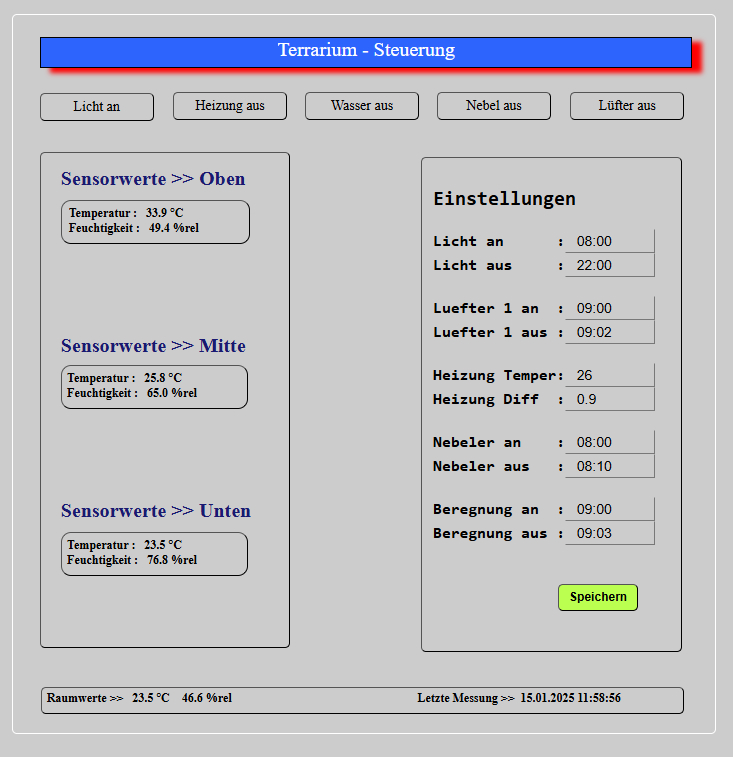This screenshot has height=757, width=733.
Task: Switch the Lüfter aus button
Action: (x=627, y=106)
